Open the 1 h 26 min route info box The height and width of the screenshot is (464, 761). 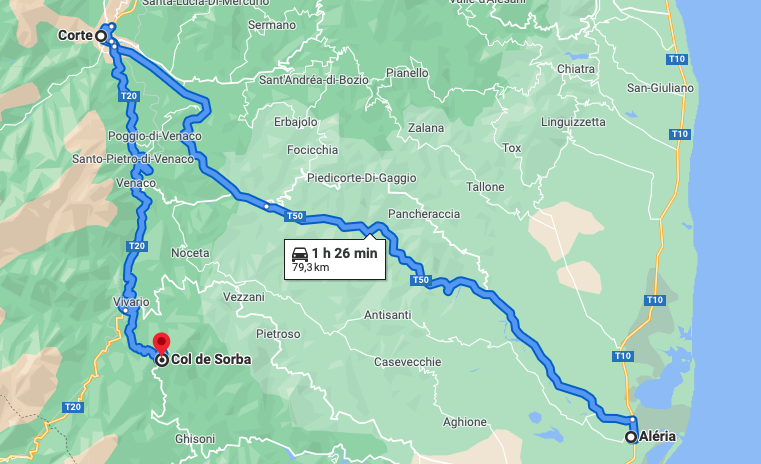coord(335,259)
